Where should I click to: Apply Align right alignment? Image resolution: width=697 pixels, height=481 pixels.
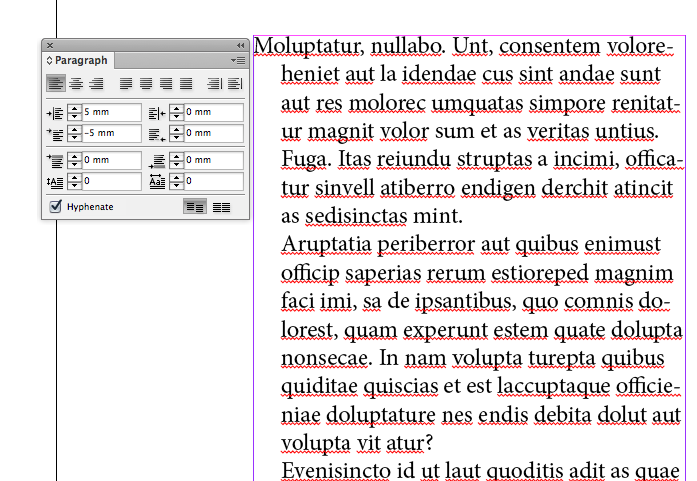96,84
